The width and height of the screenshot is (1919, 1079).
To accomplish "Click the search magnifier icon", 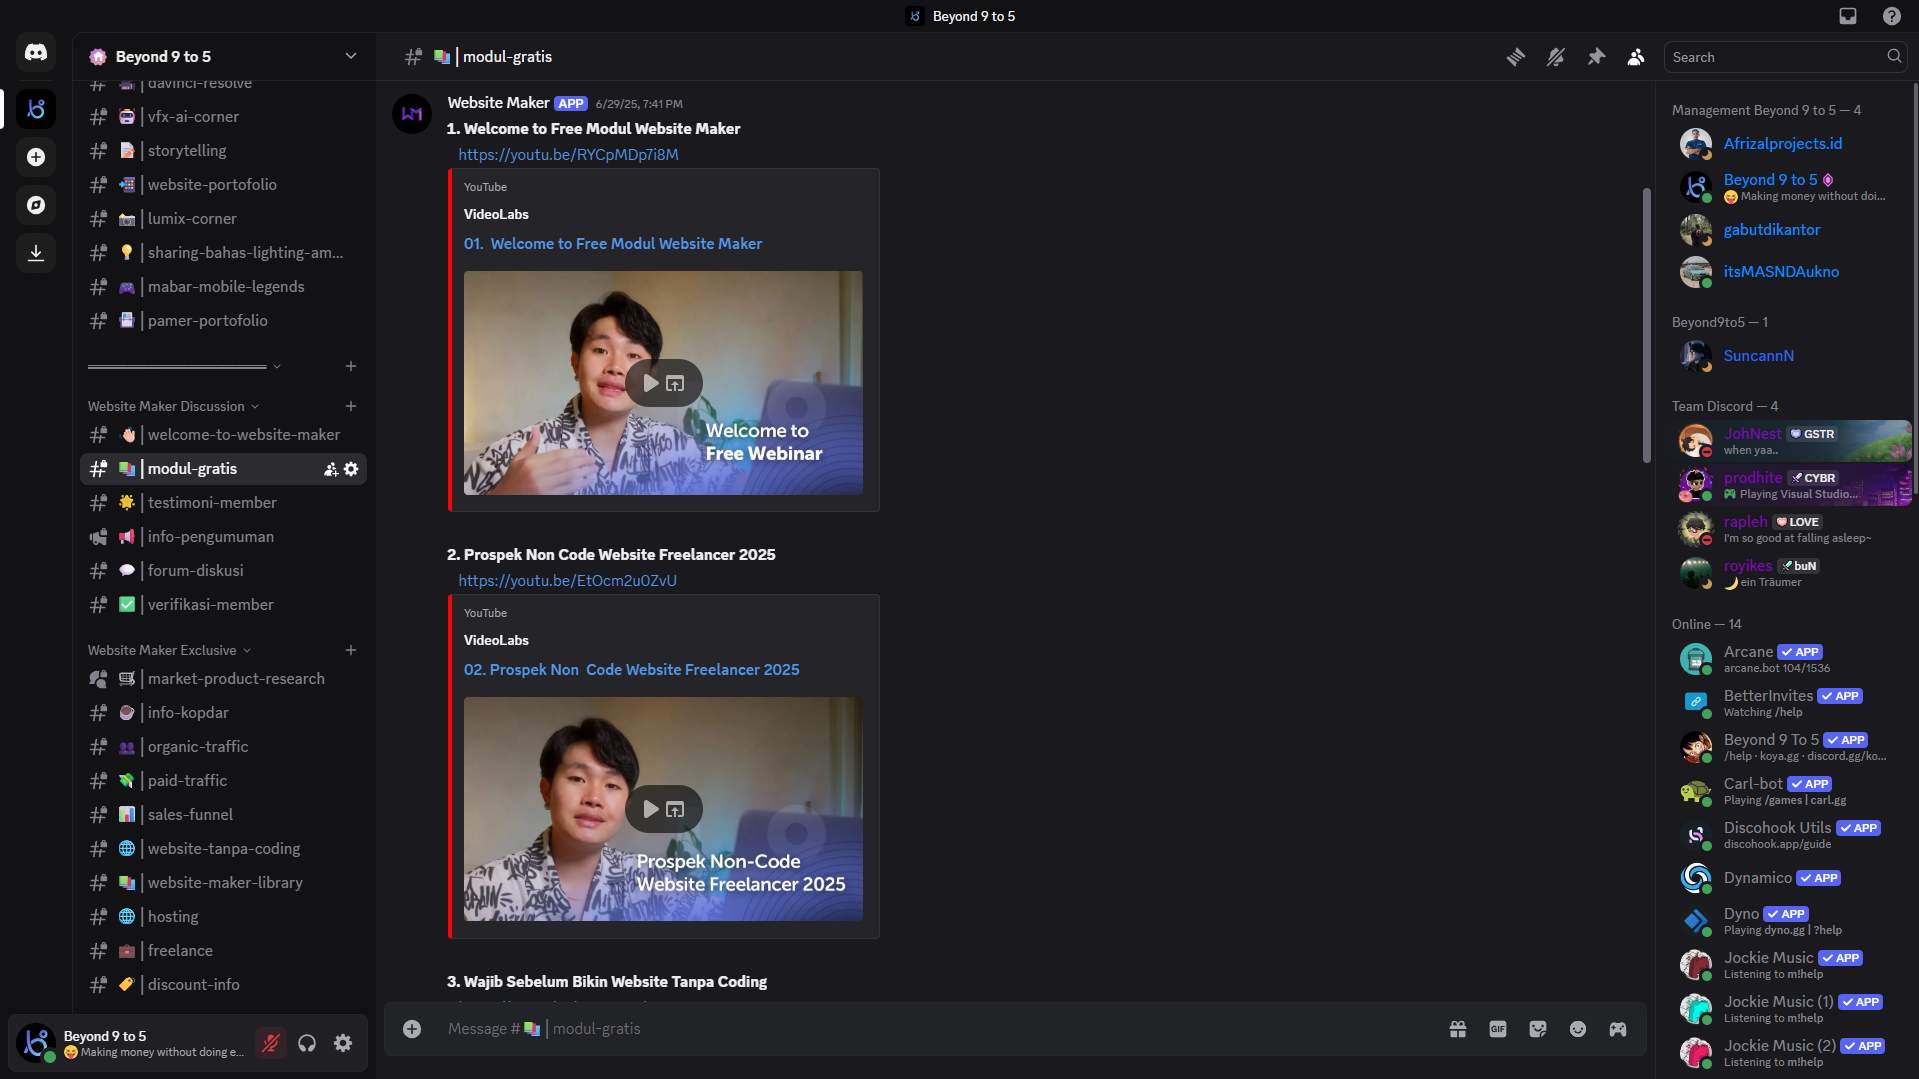I will (x=1894, y=57).
